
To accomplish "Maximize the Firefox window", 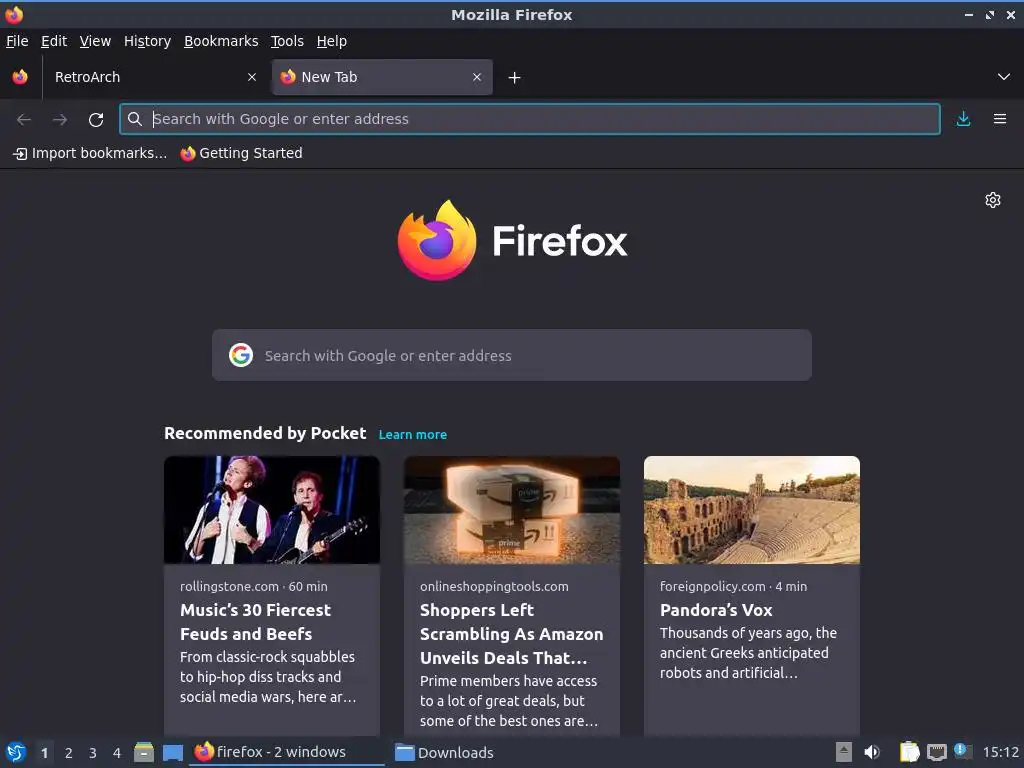I will [x=990, y=14].
